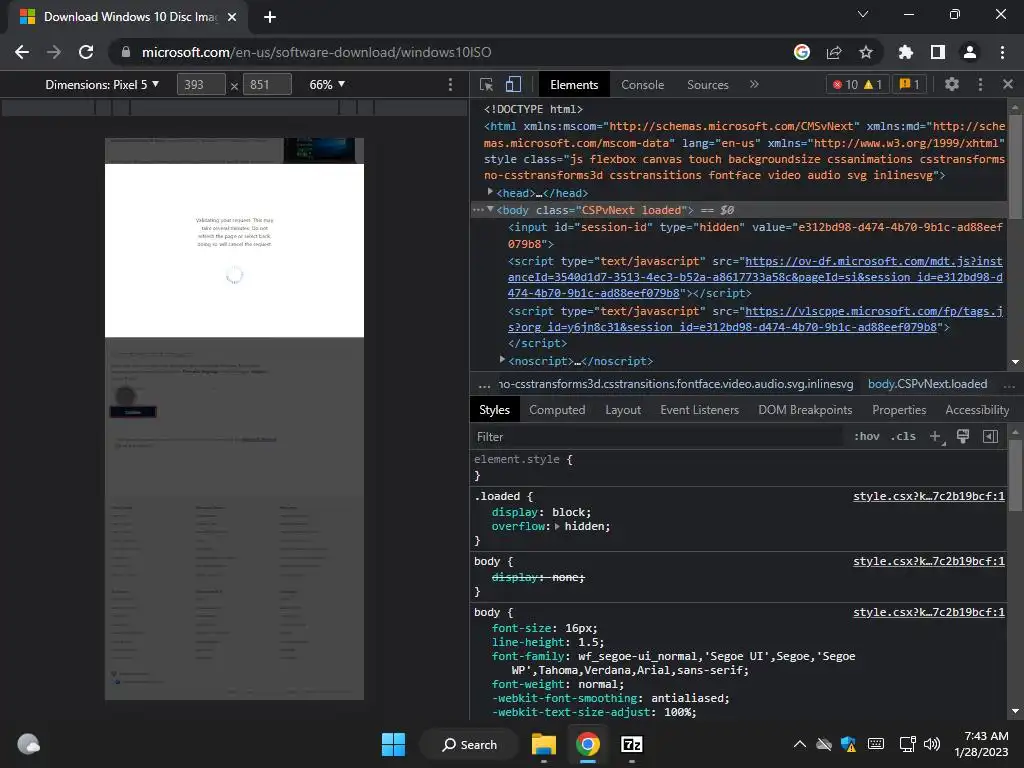The image size is (1024, 768).
Task: Open style.csx link for .loaded rule
Action: point(929,496)
